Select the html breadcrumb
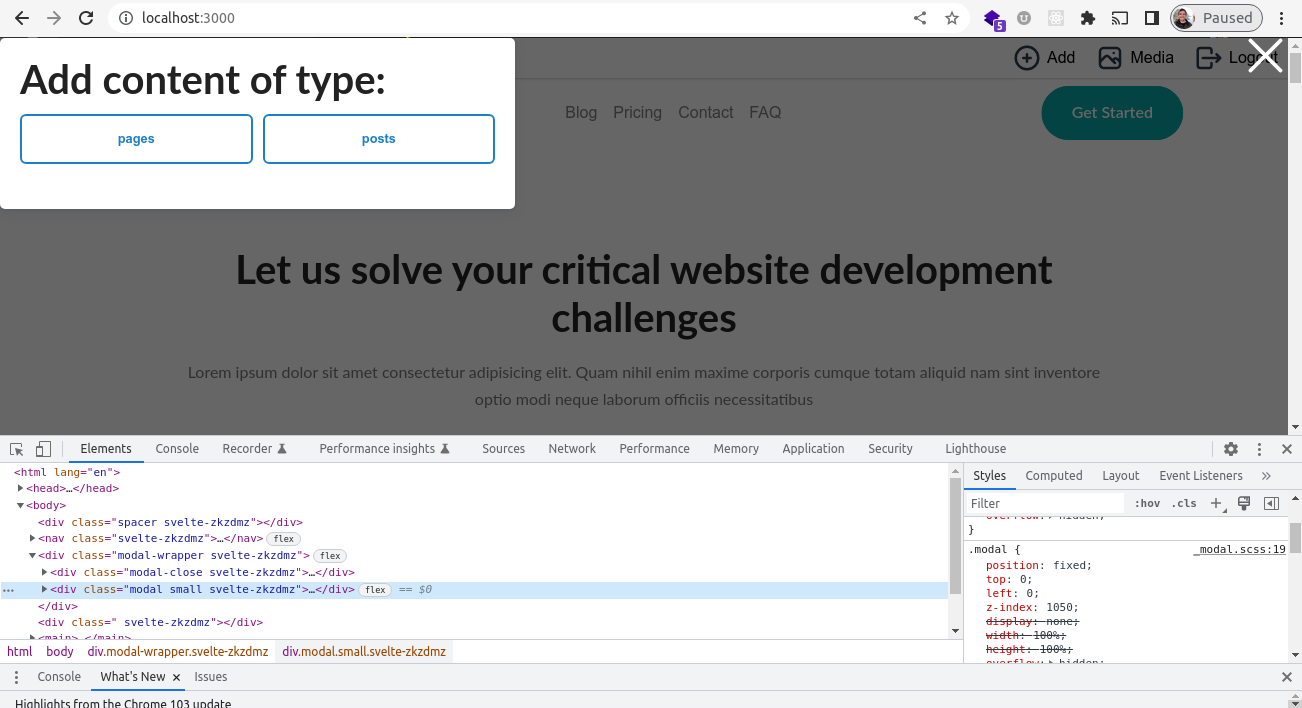The image size is (1302, 708). pos(20,651)
